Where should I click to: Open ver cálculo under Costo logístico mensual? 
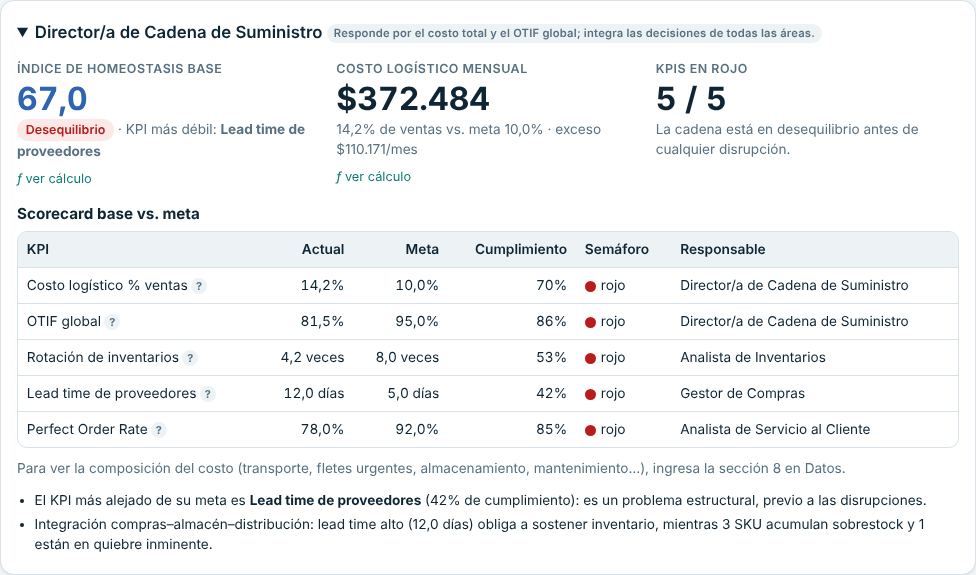point(373,177)
